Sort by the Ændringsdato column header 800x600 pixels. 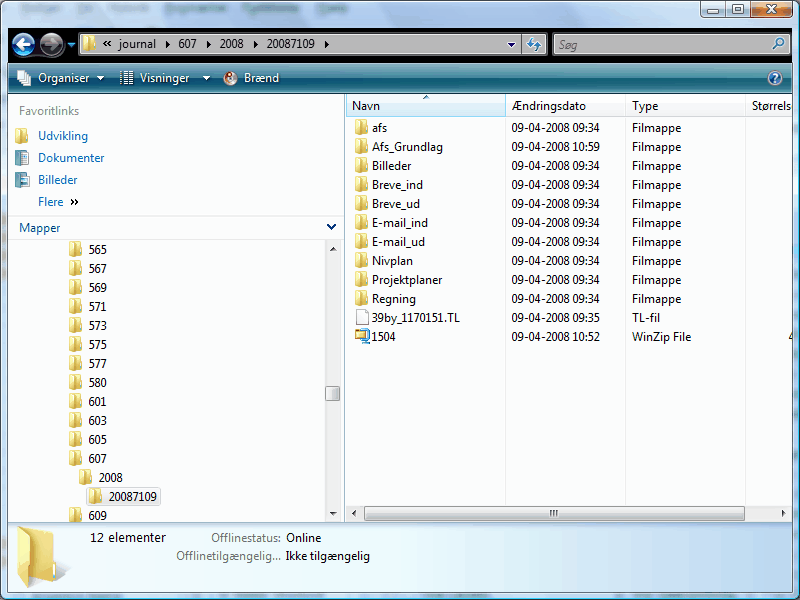565,106
